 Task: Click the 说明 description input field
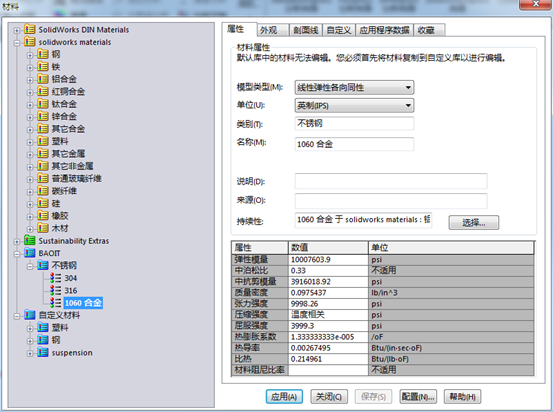(391, 181)
